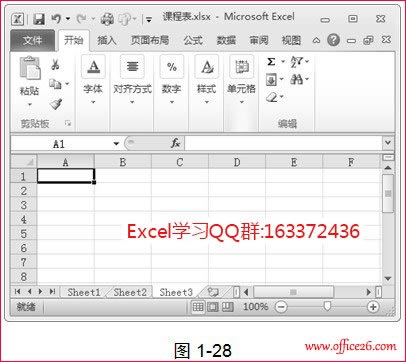This screenshot has height=362, width=406.
Task: Switch to Page Break Preview button
Action: [x=228, y=307]
